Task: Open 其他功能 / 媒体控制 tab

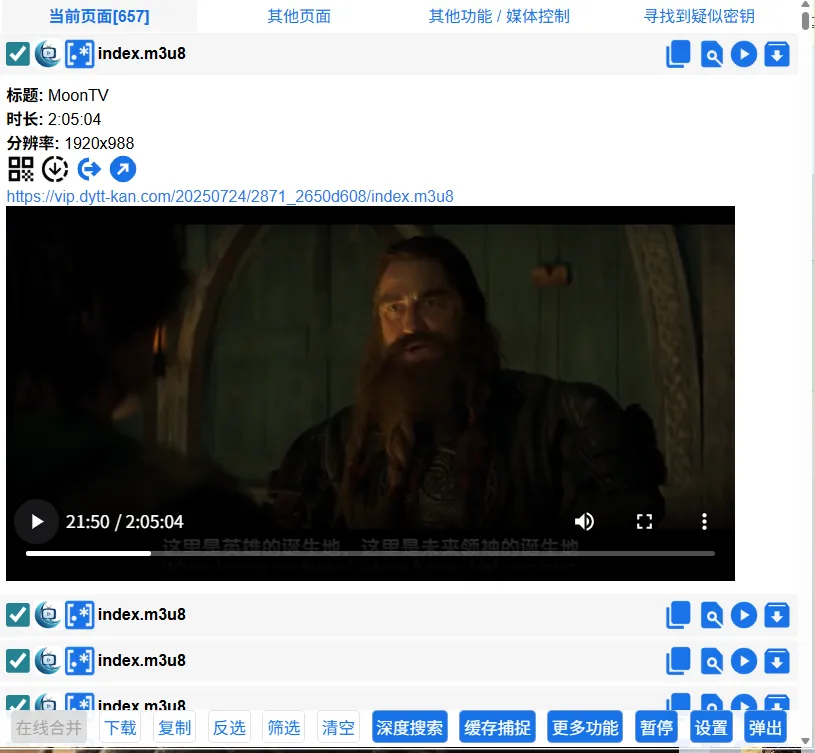Action: click(499, 16)
